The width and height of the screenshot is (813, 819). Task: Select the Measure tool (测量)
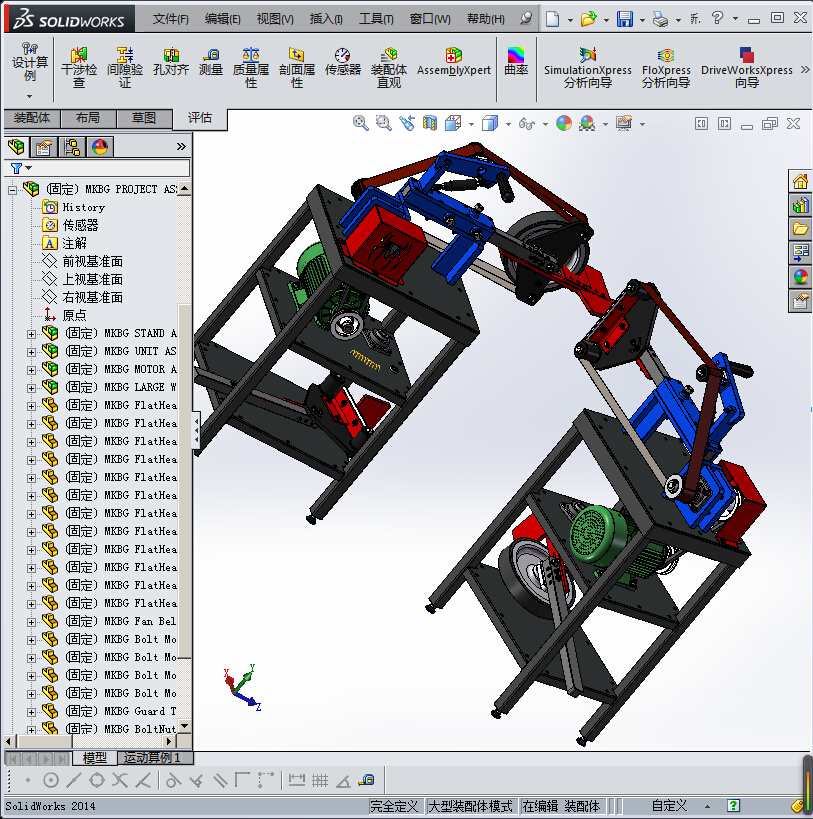tap(211, 62)
